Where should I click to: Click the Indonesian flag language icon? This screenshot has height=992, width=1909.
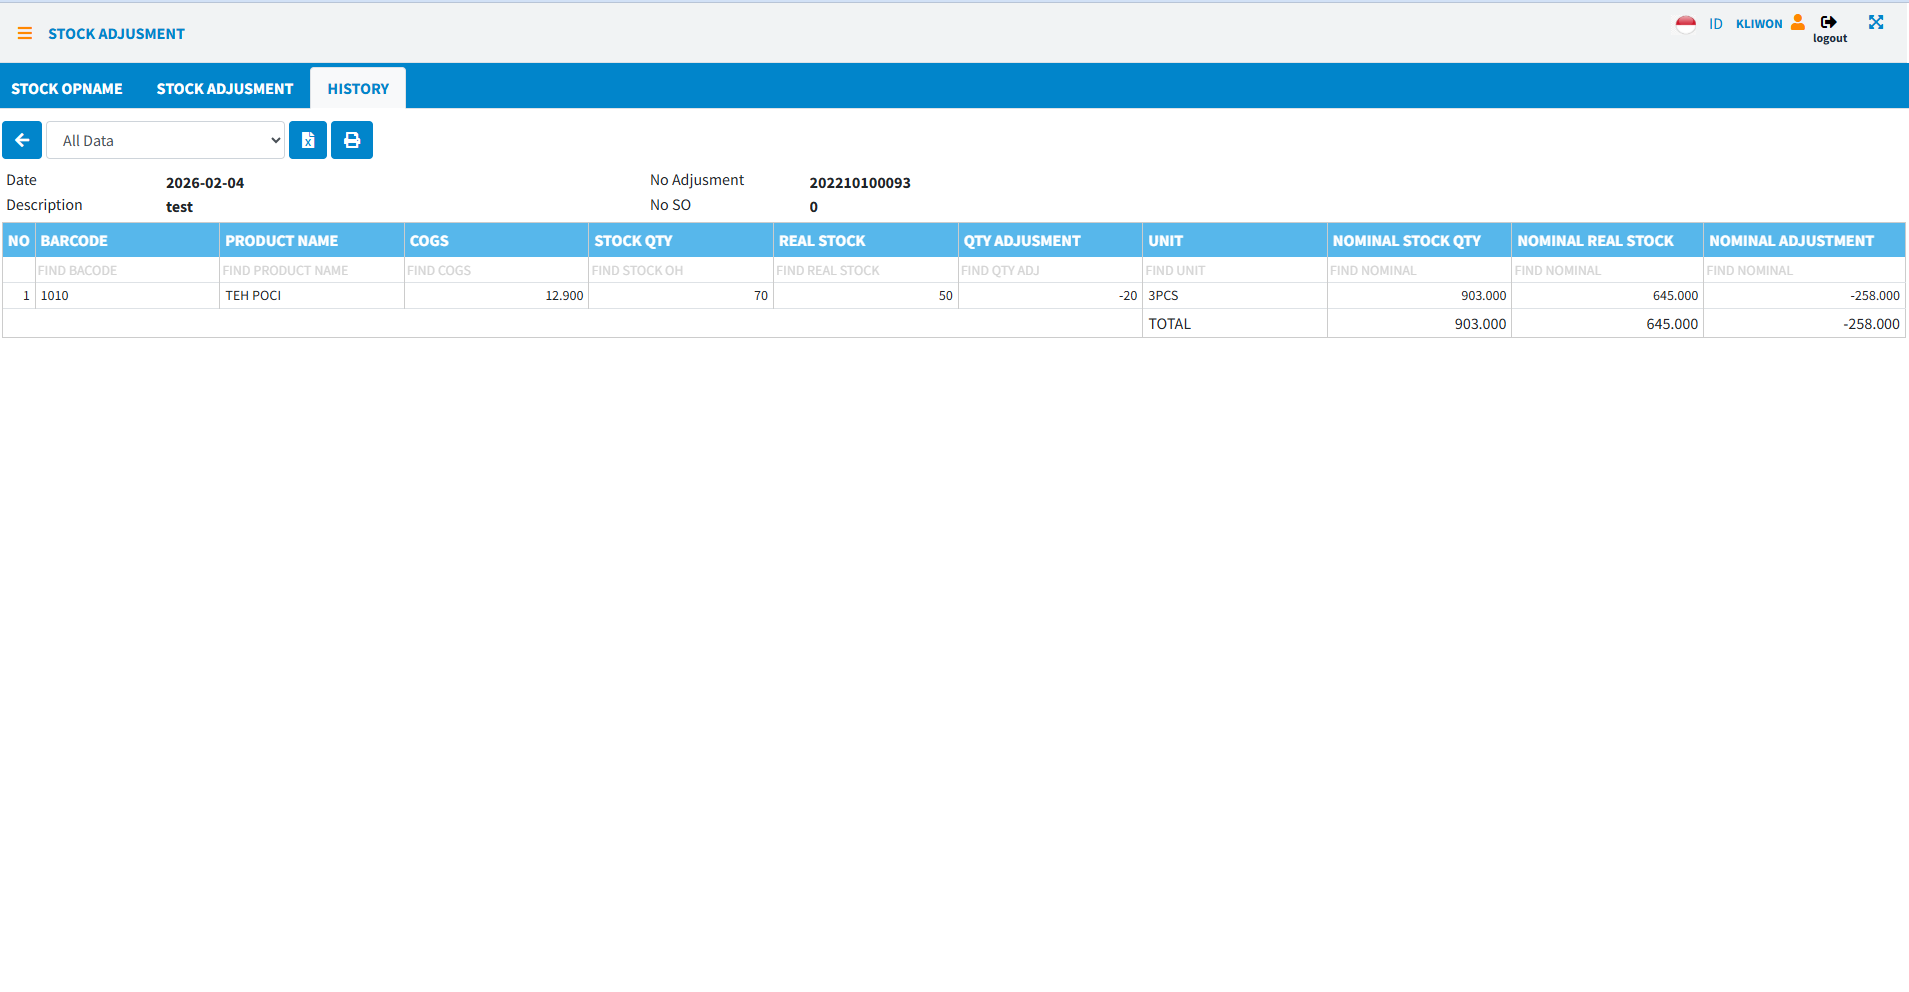click(x=1686, y=24)
